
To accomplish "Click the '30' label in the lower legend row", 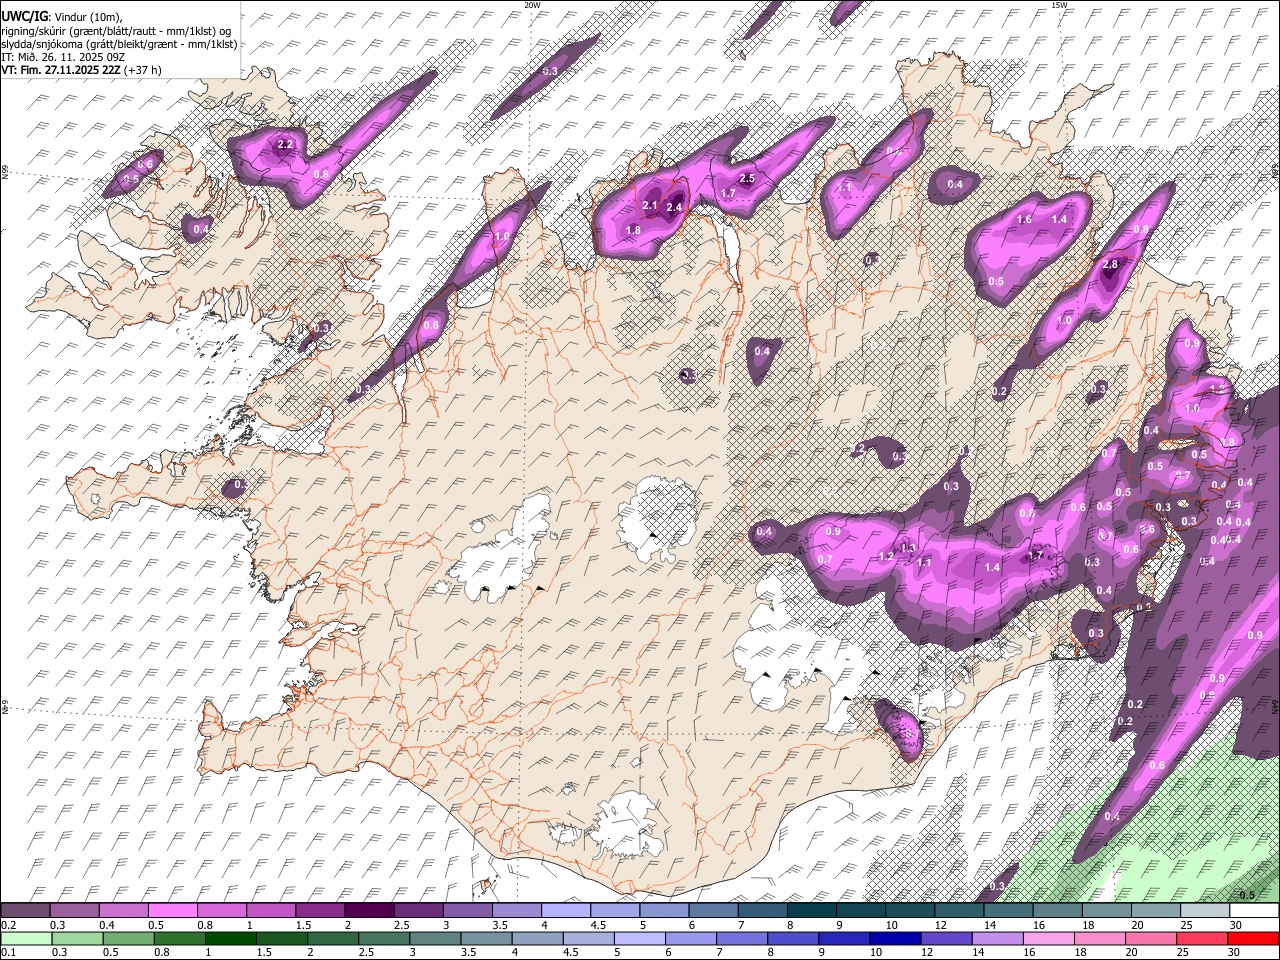I will click(1236, 953).
